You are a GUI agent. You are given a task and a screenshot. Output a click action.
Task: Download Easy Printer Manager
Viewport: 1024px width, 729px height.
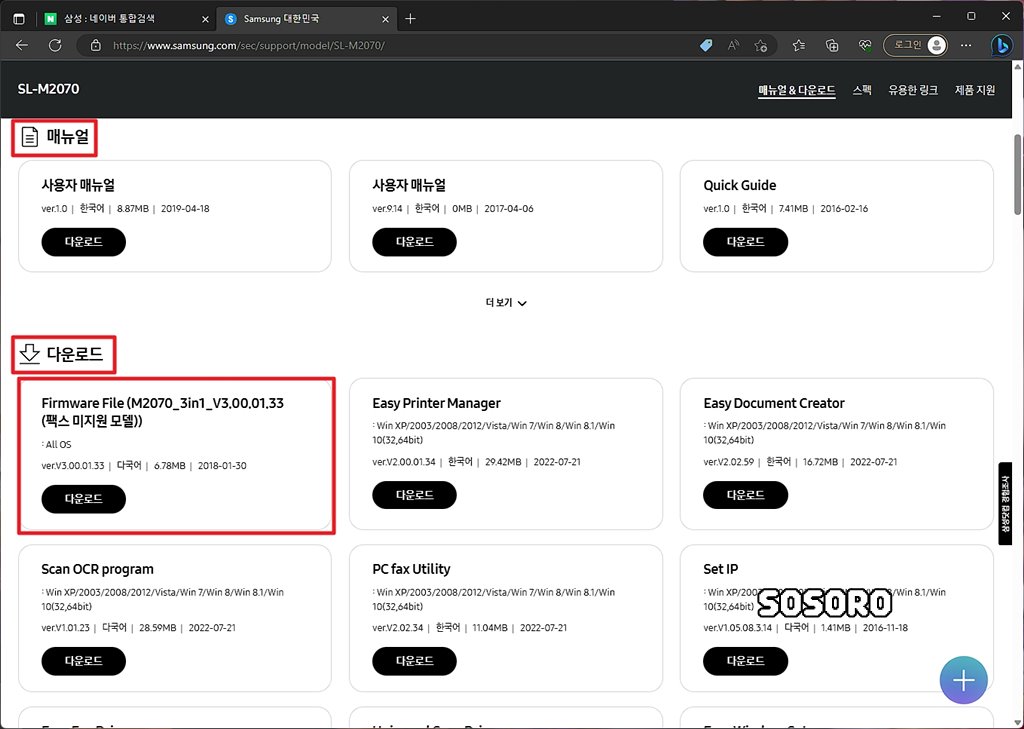(x=414, y=495)
